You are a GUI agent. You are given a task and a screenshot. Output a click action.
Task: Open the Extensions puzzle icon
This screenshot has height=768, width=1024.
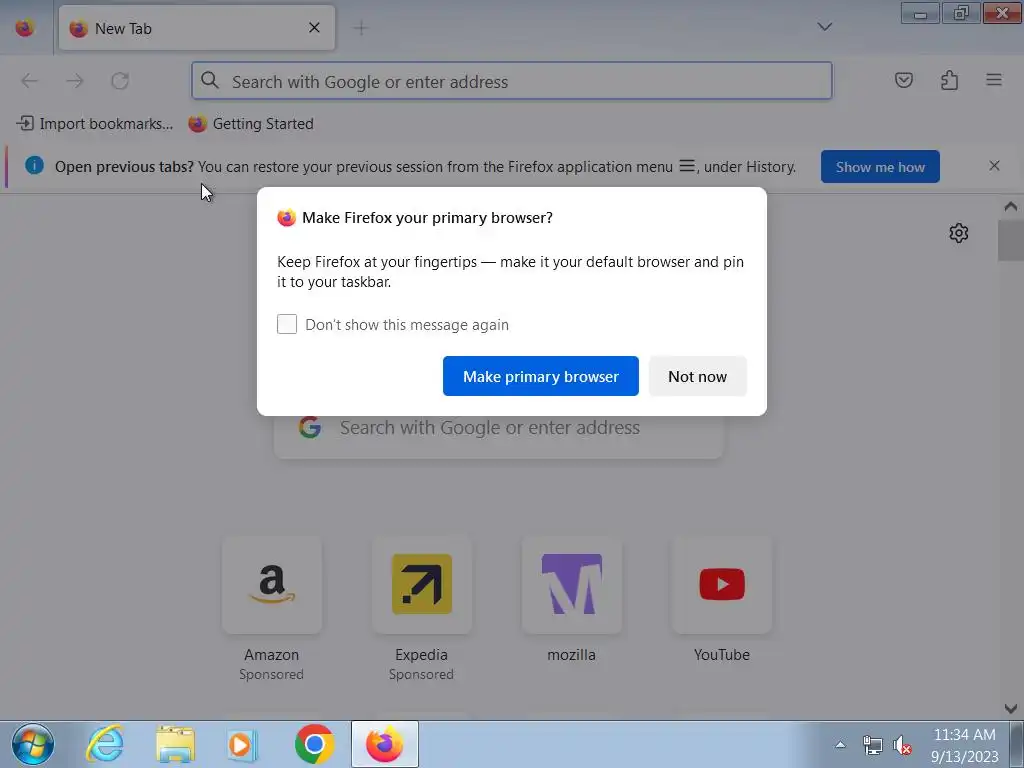click(949, 80)
